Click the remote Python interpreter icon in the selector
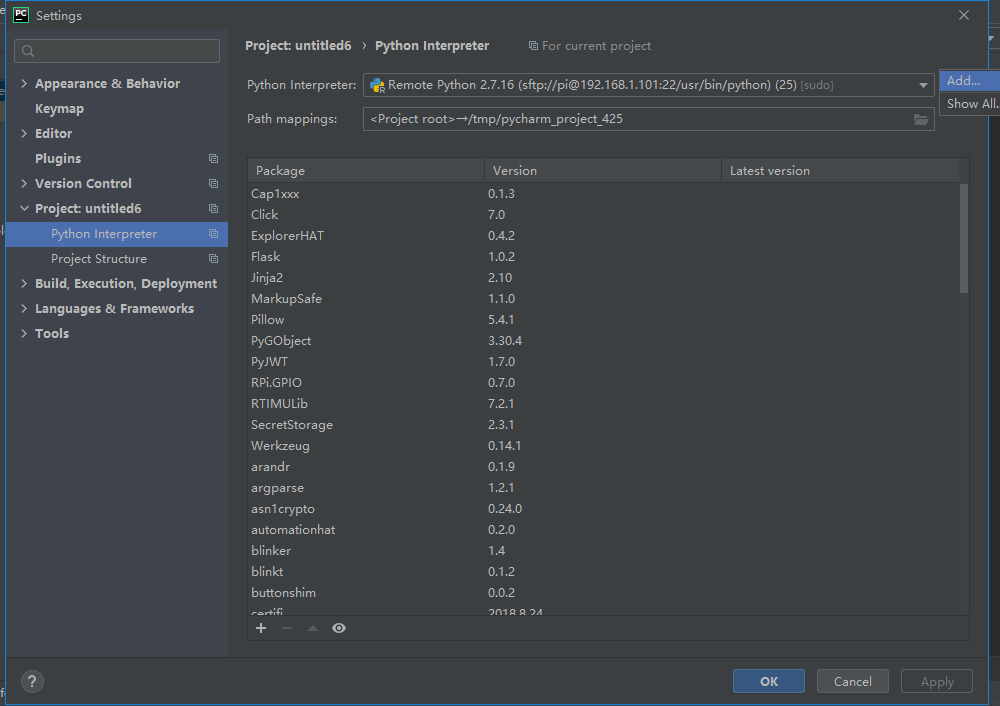The height and width of the screenshot is (706, 1000). [x=376, y=84]
